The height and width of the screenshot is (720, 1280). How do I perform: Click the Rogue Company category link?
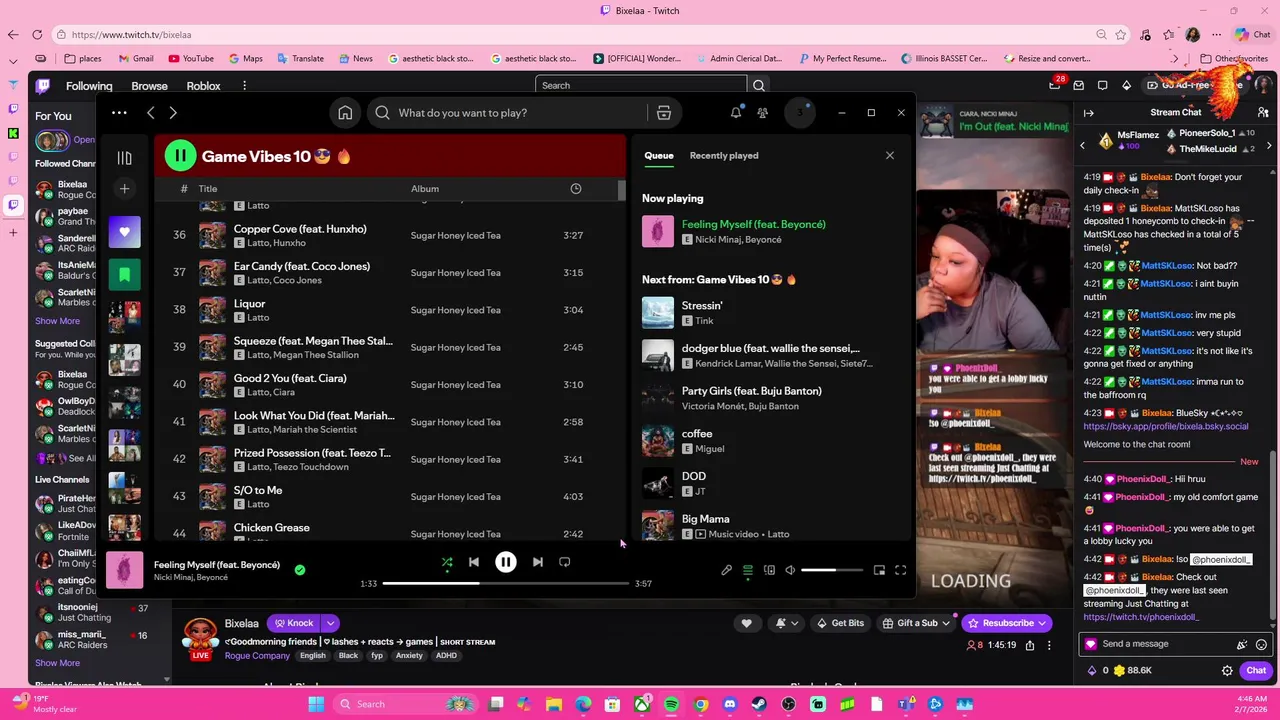point(257,656)
